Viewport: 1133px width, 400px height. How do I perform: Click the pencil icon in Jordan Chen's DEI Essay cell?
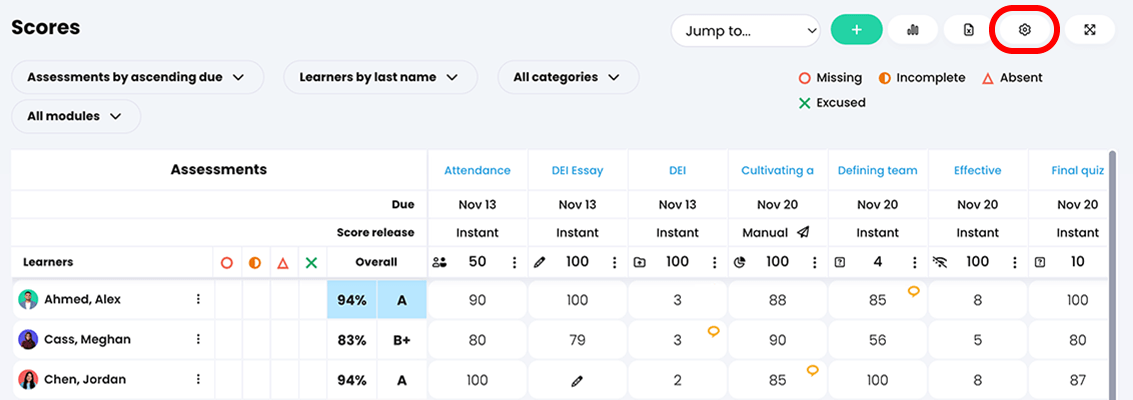tap(577, 381)
